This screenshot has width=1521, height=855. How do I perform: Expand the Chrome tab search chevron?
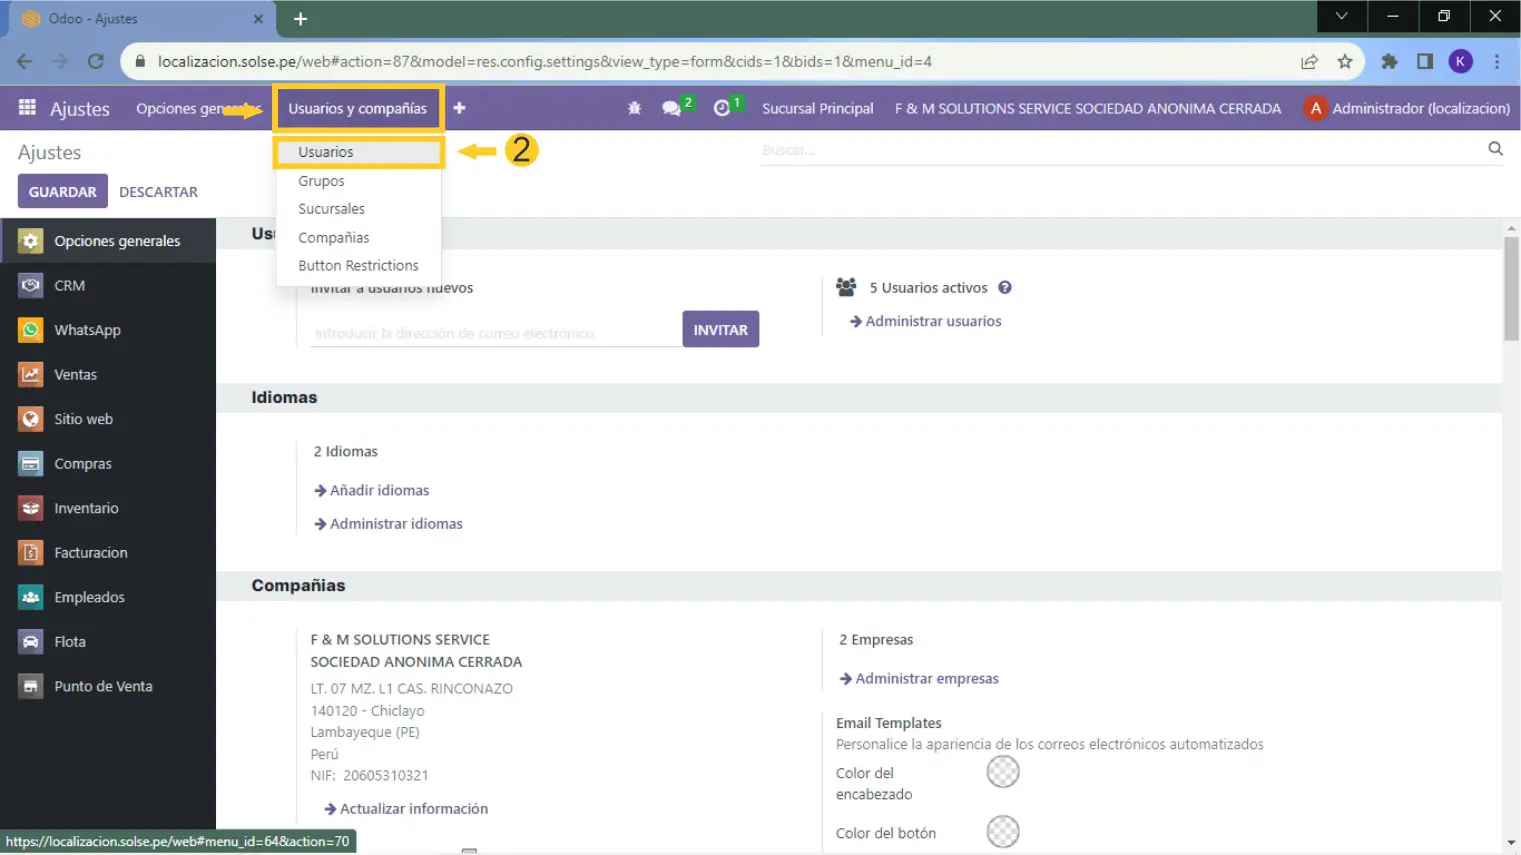(x=1342, y=16)
